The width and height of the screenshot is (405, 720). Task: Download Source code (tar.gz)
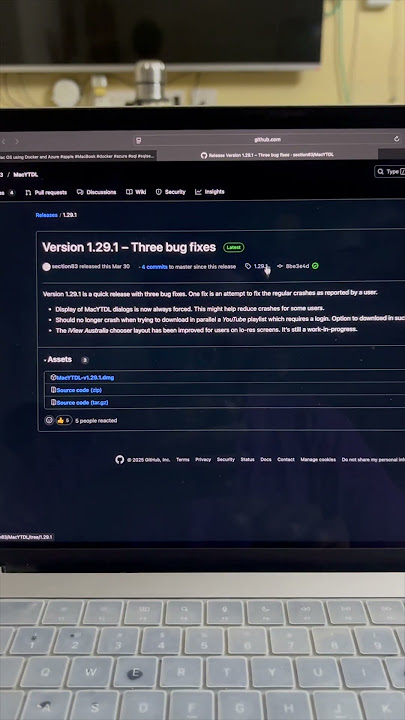point(82,403)
